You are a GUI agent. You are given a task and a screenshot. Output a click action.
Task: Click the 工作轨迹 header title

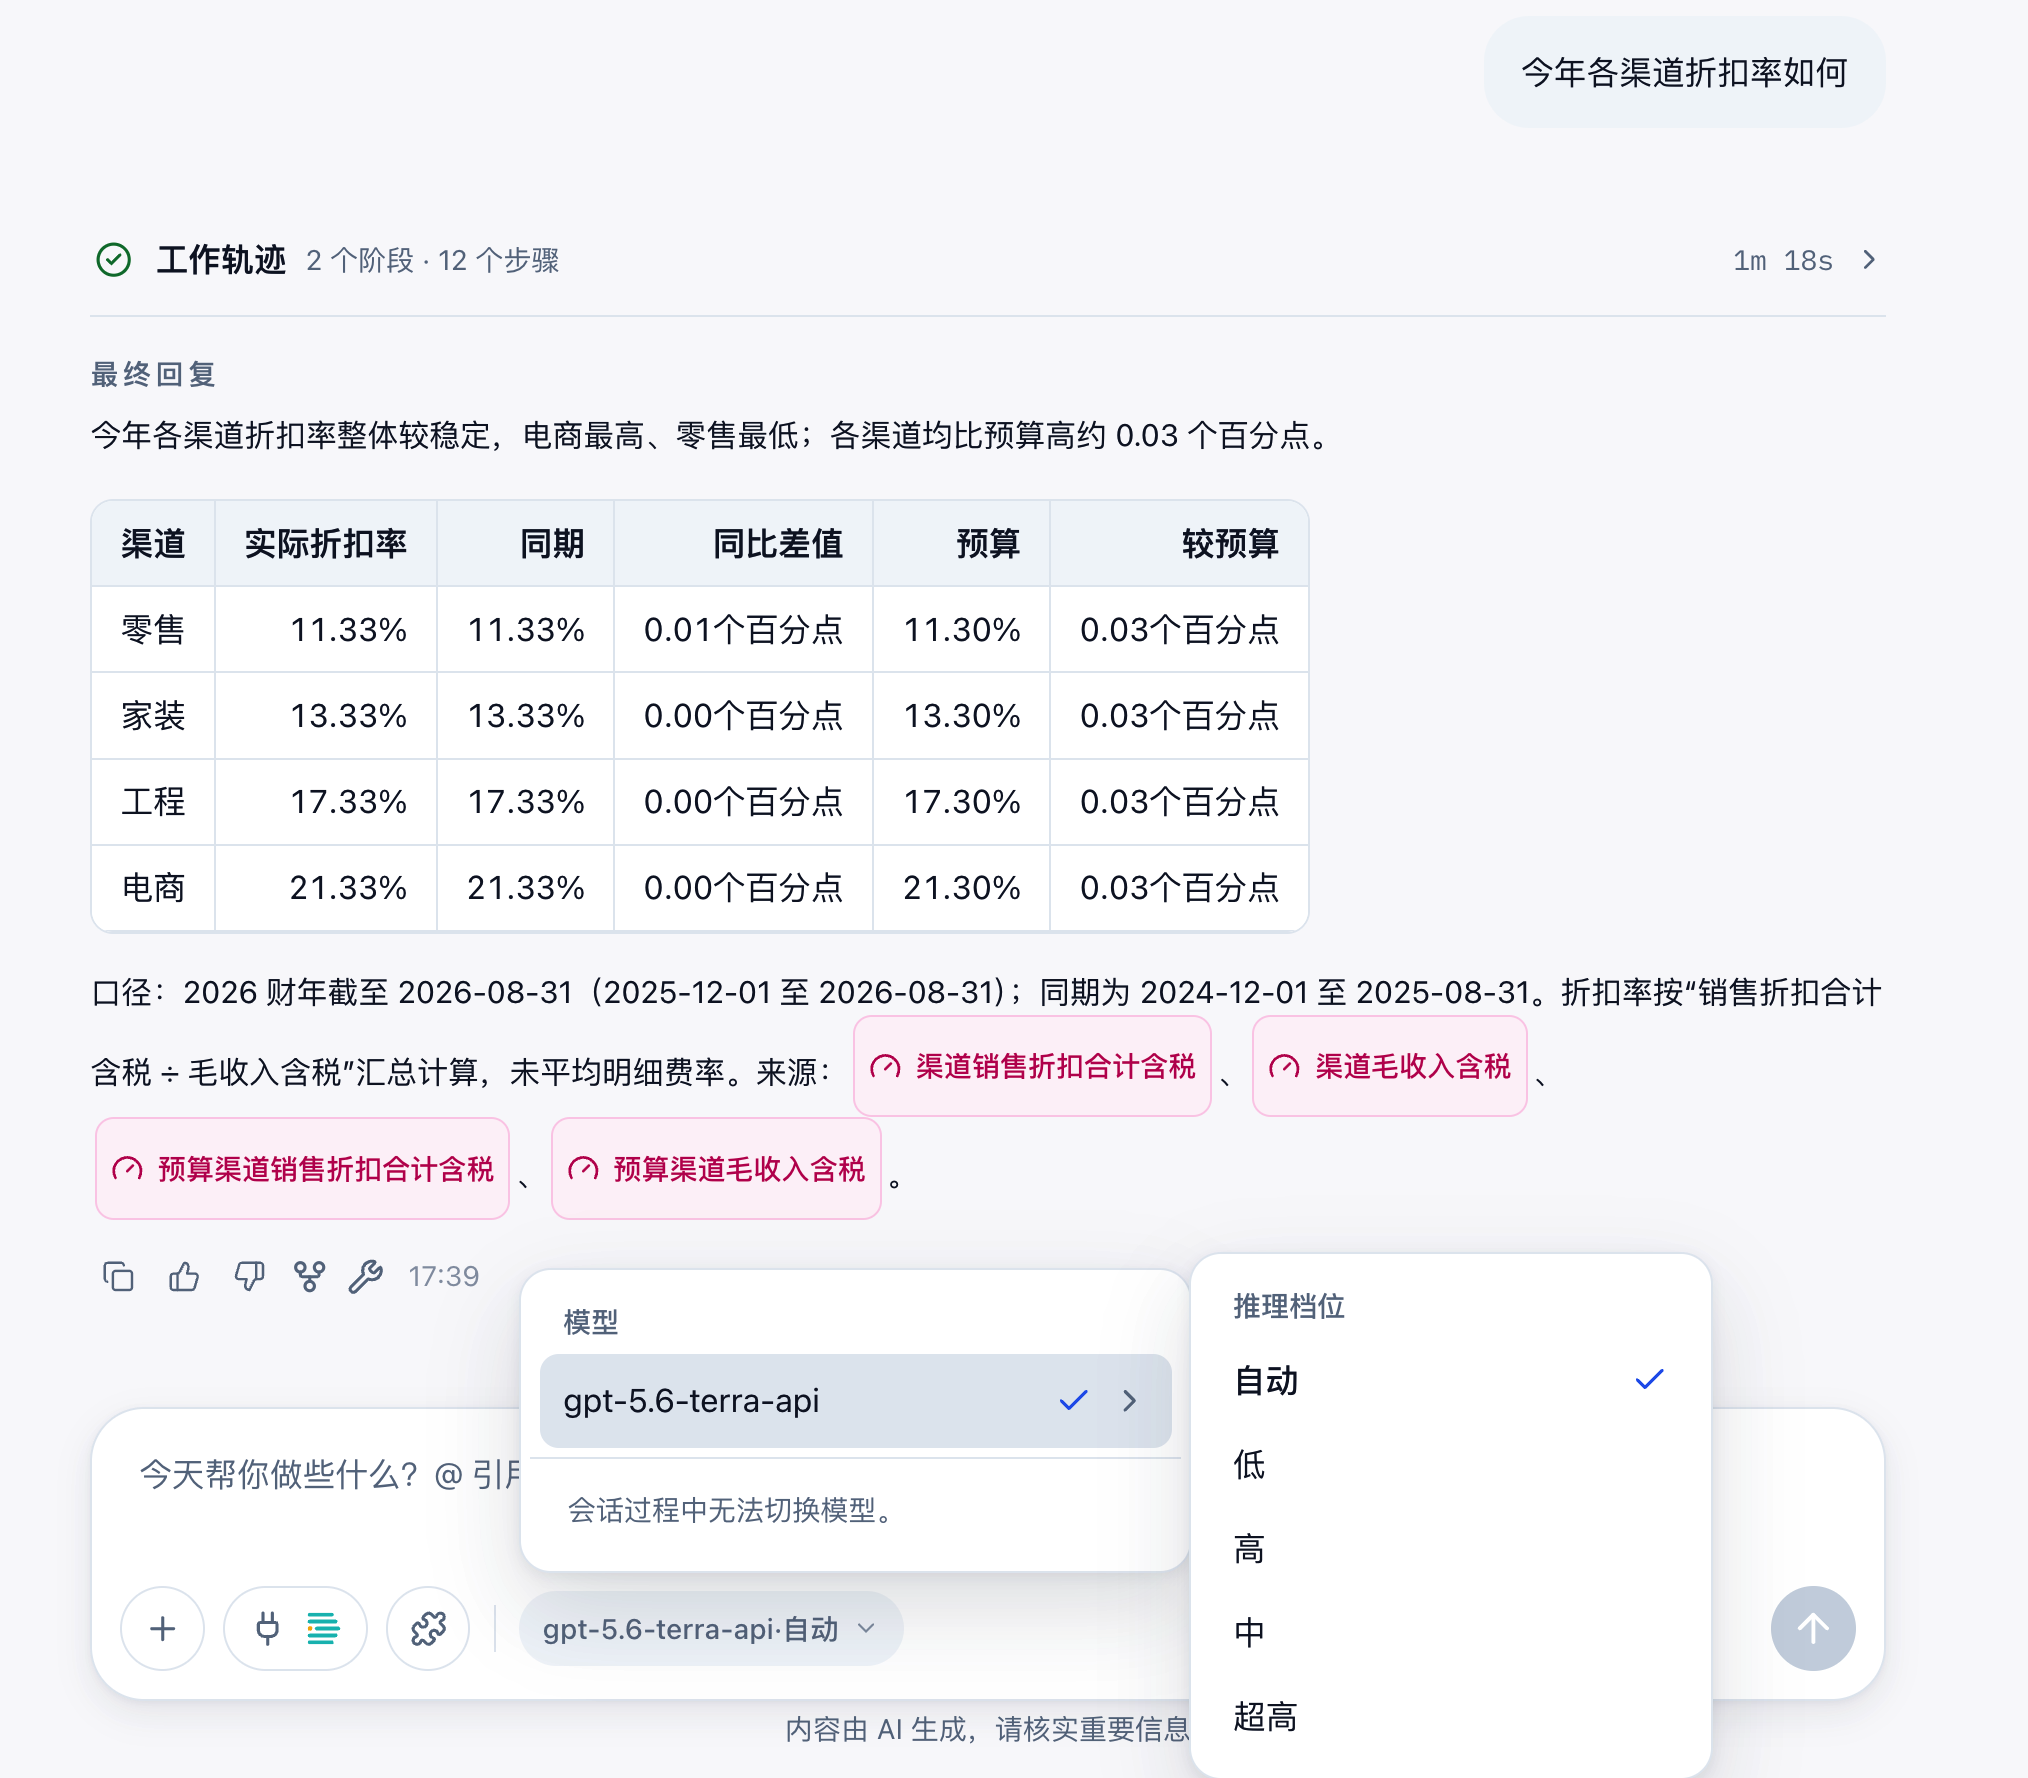[222, 260]
